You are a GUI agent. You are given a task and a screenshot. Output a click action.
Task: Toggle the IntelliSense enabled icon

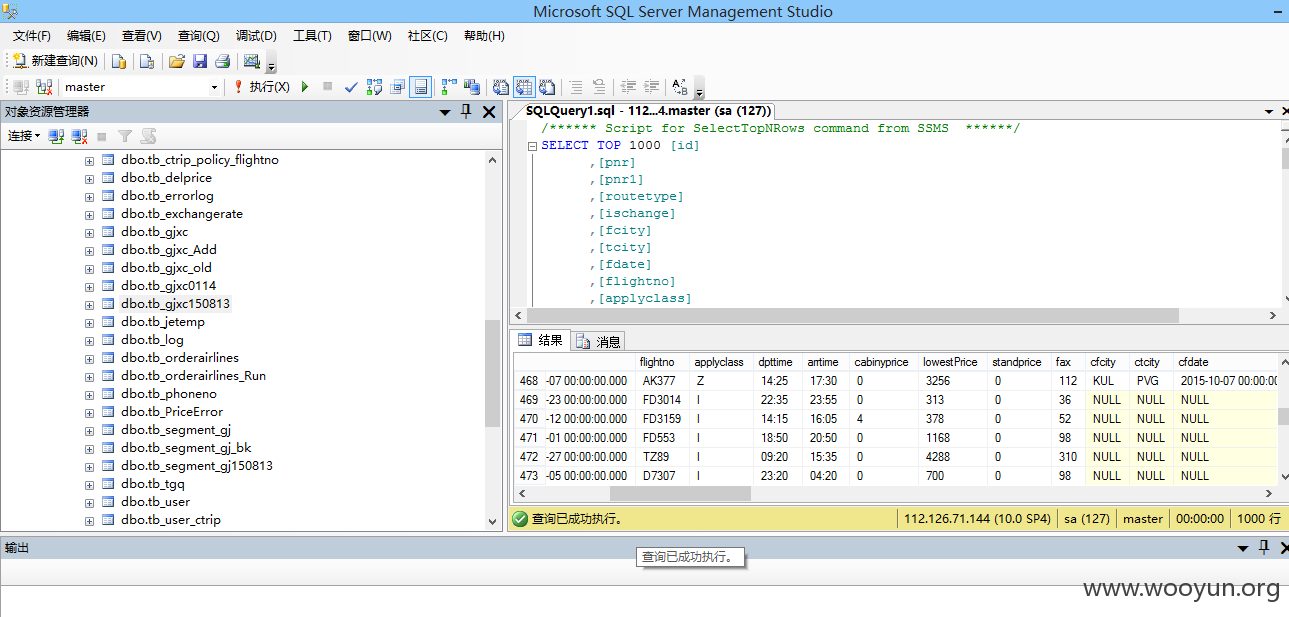tap(421, 87)
